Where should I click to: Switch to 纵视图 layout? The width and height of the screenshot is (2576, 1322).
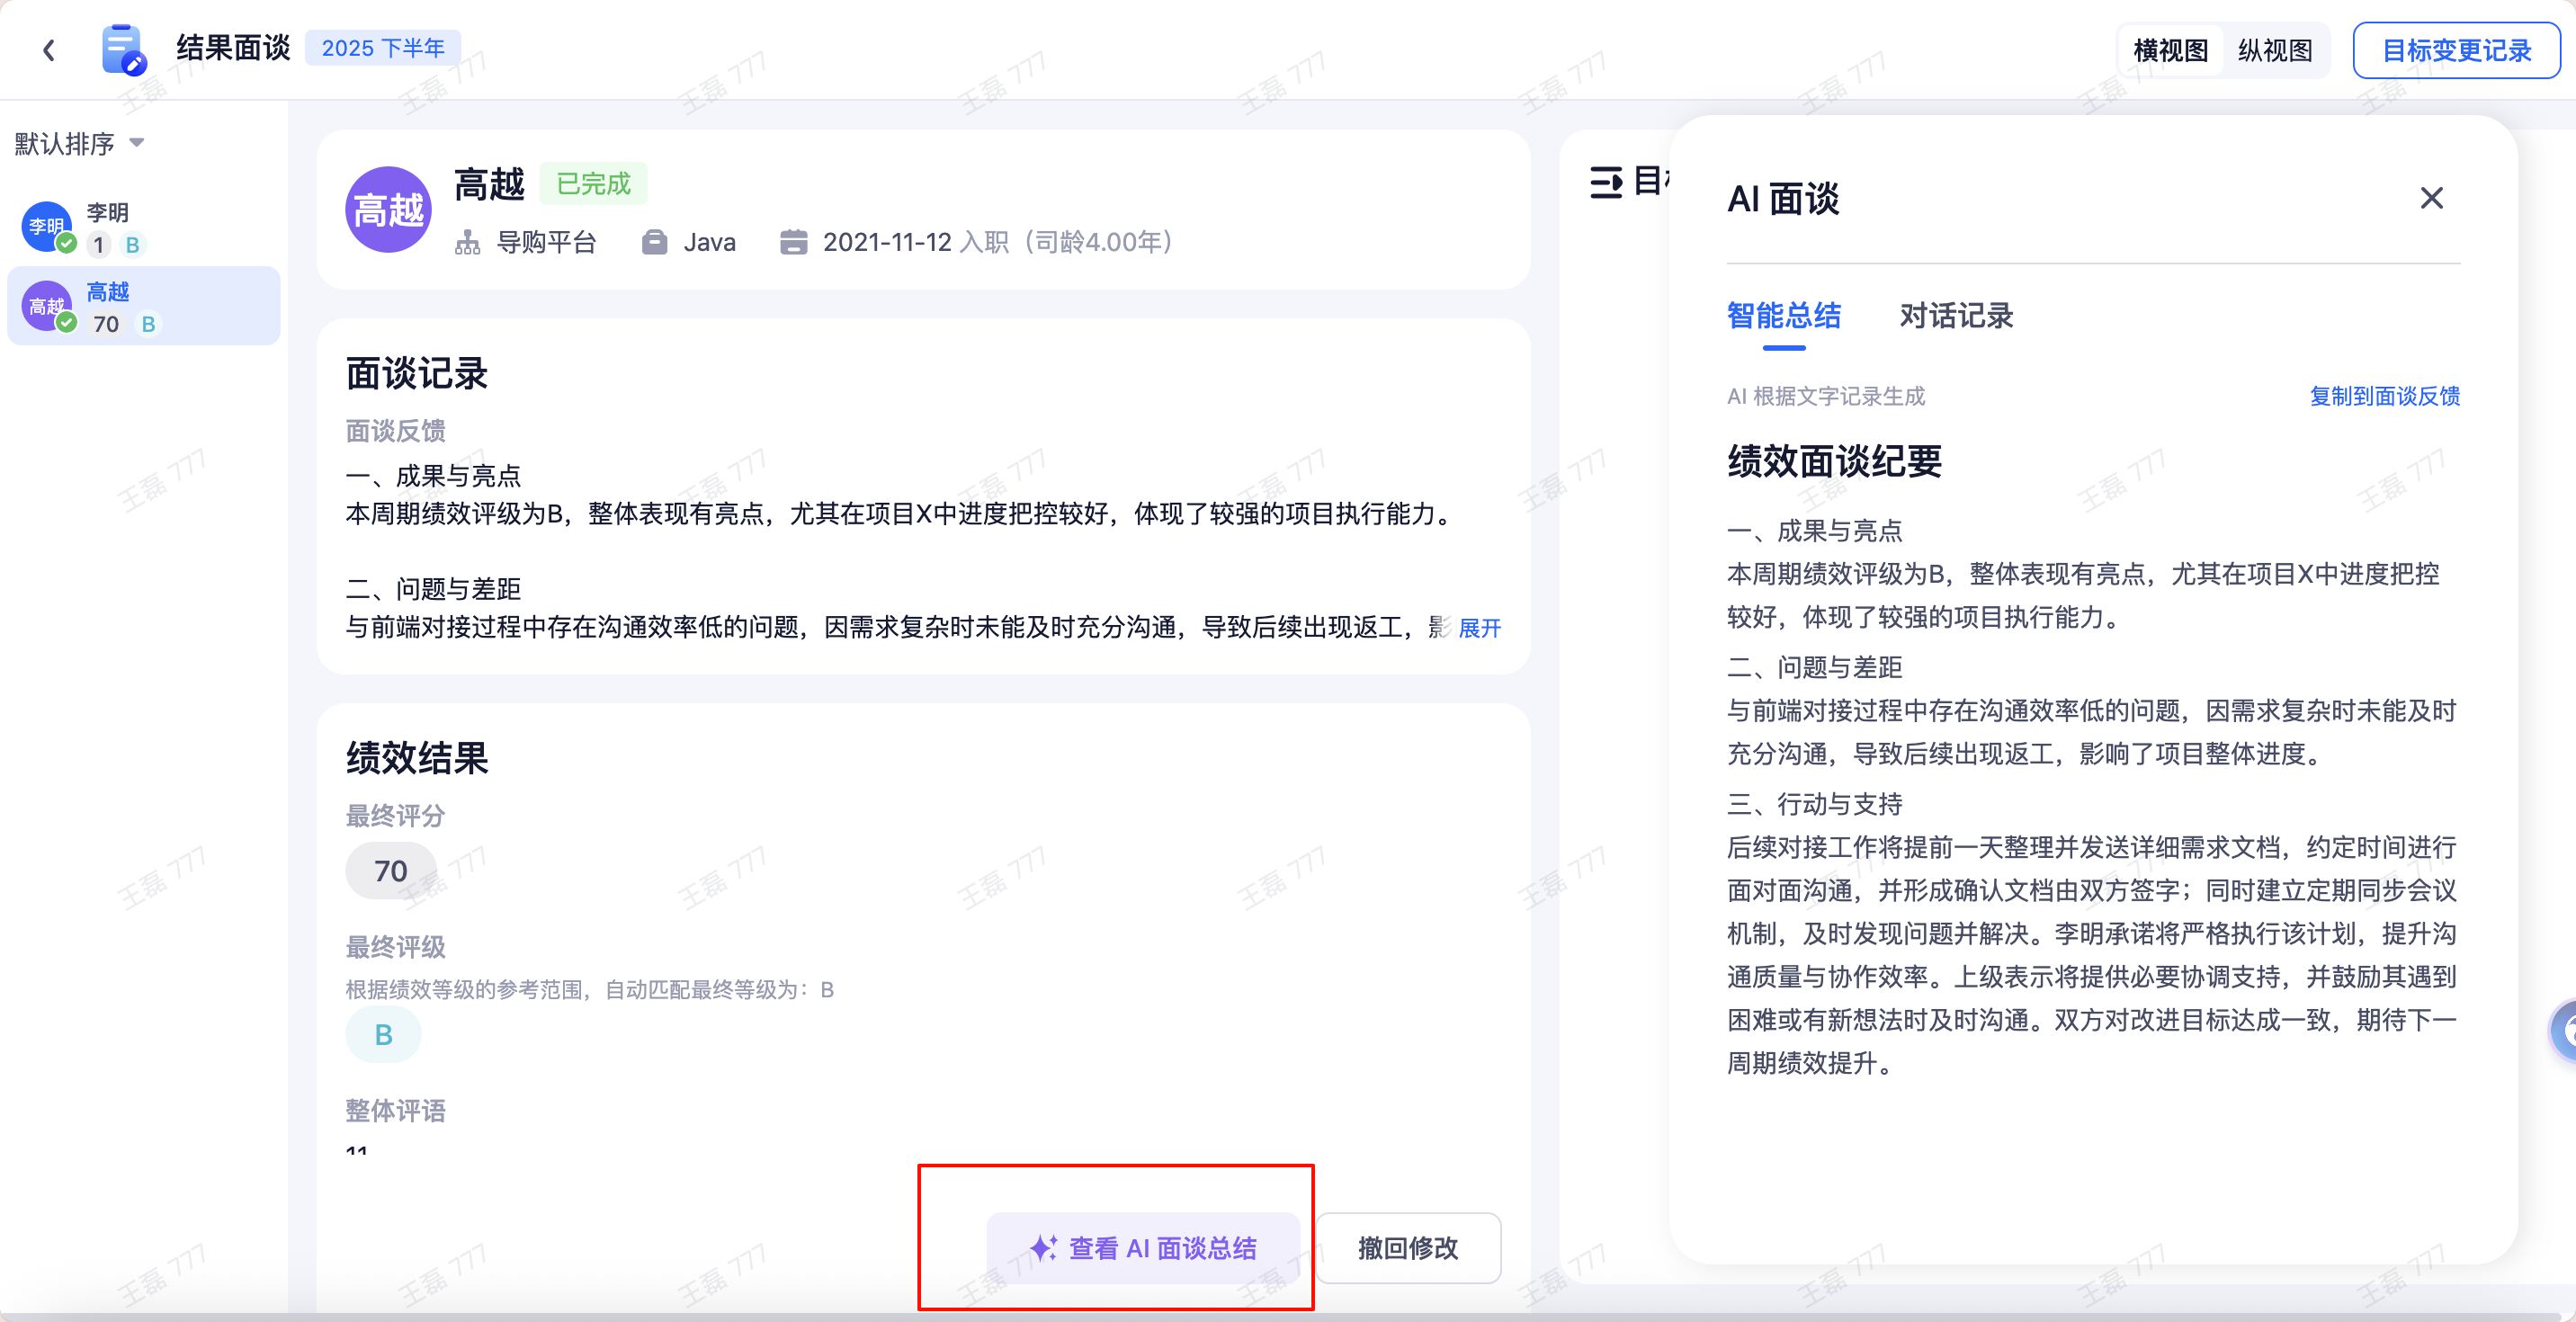tap(2275, 50)
